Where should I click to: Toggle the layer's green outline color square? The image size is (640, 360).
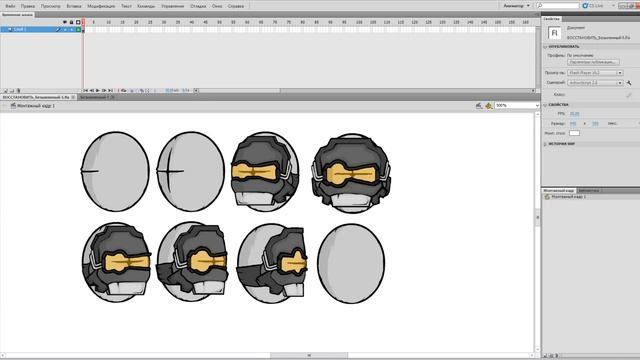click(78, 29)
